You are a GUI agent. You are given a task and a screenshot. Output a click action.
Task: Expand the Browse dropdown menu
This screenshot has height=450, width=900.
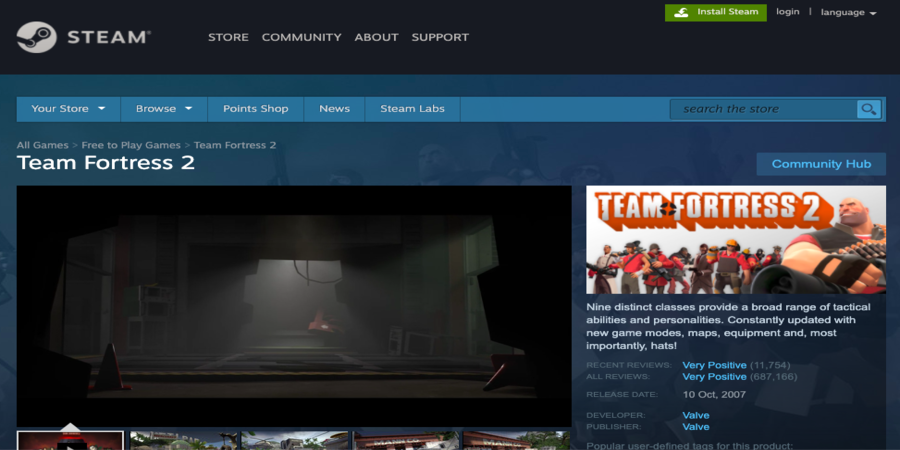164,109
